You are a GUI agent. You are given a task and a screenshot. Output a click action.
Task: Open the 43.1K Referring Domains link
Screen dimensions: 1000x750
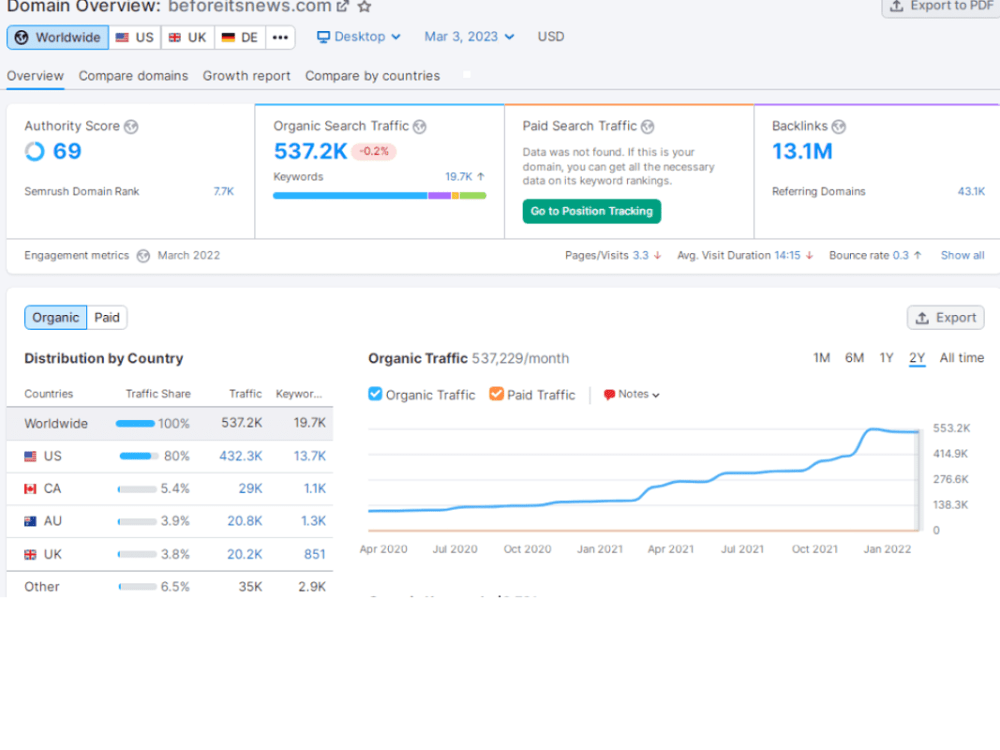971,192
